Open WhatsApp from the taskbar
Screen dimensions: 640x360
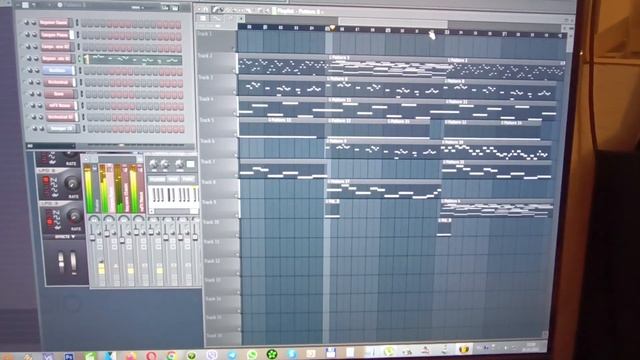coord(252,355)
